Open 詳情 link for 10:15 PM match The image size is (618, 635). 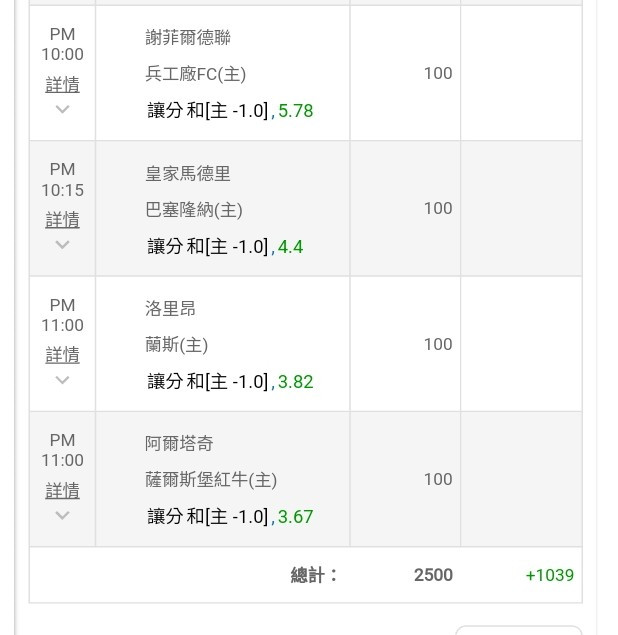pyautogui.click(x=62, y=220)
